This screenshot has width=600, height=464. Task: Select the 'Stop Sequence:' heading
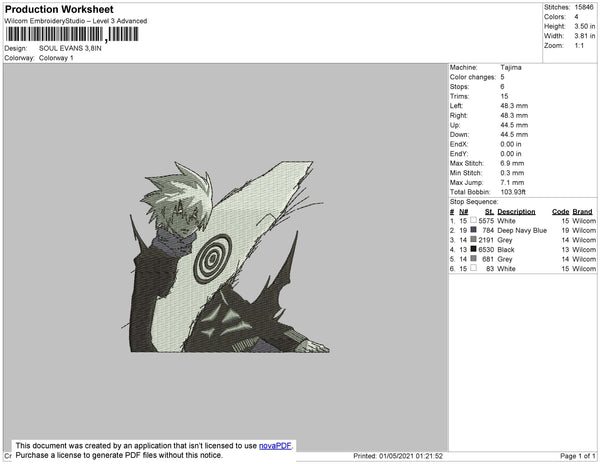(x=474, y=202)
